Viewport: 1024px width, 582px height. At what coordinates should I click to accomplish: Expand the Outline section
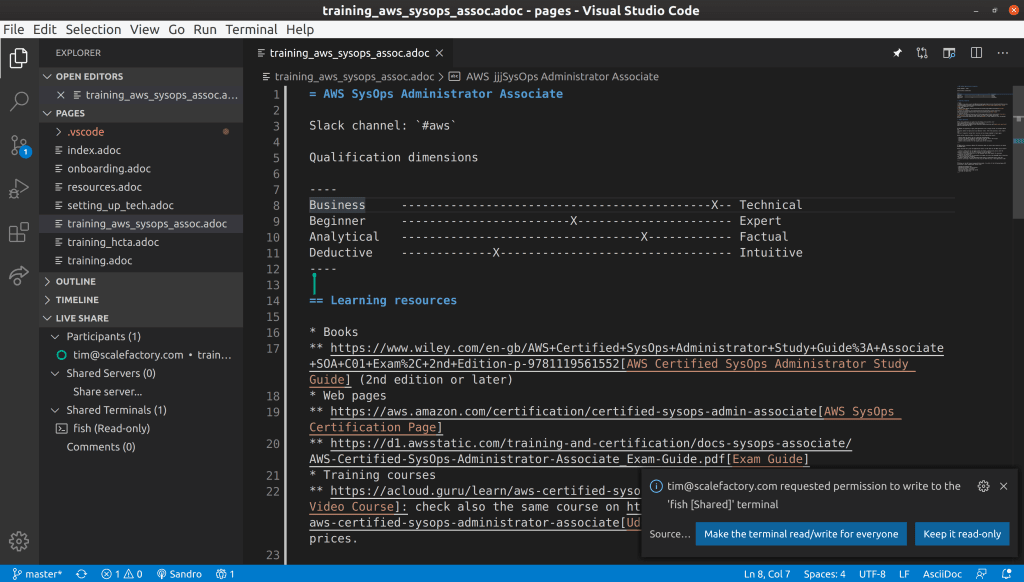click(141, 282)
